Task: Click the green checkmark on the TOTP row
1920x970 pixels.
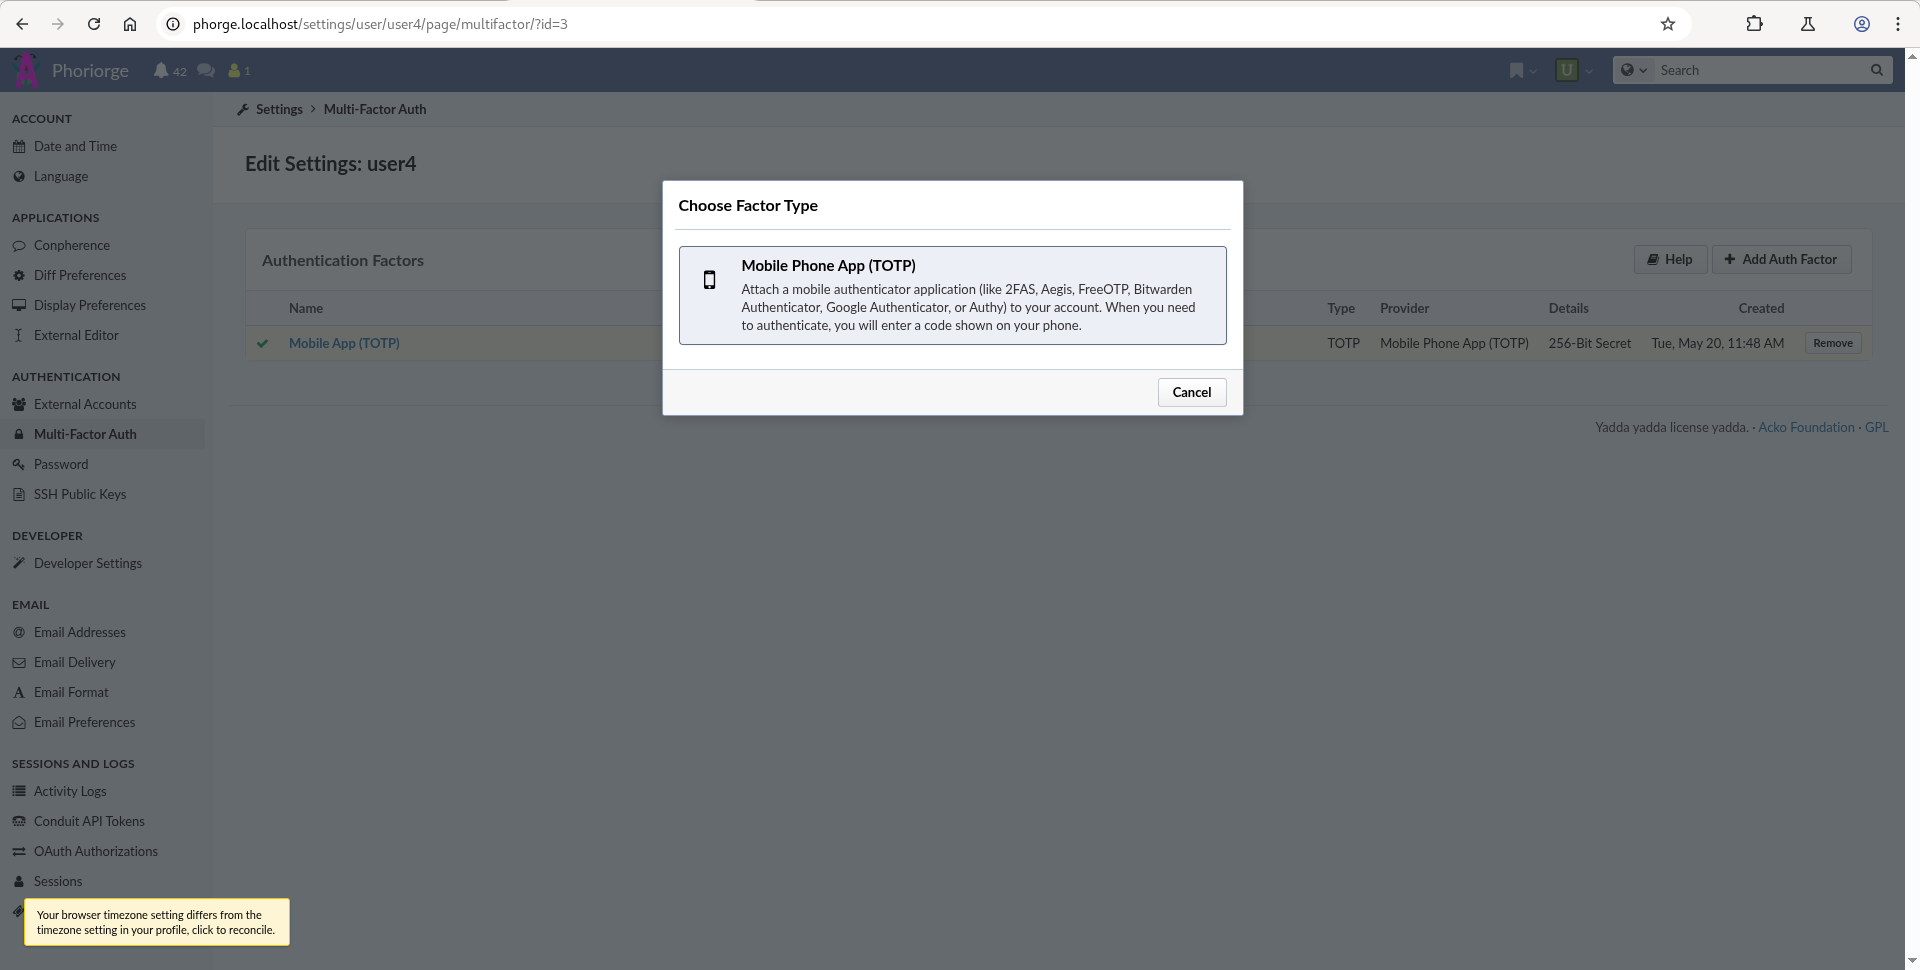Action: (x=263, y=343)
